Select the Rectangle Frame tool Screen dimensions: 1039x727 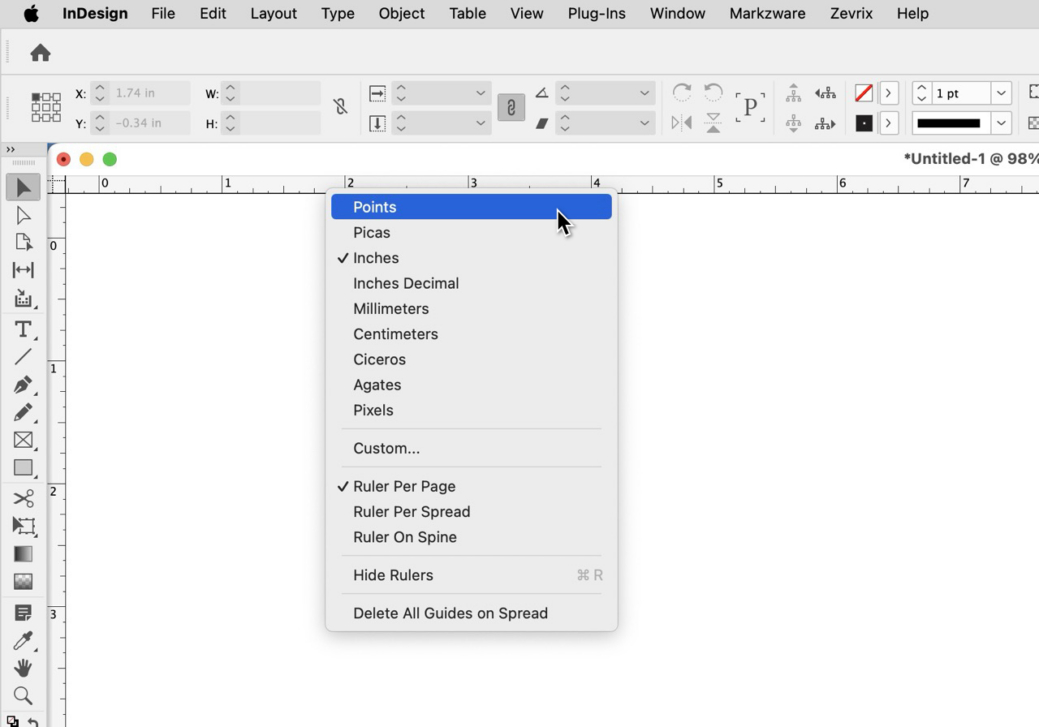point(23,440)
